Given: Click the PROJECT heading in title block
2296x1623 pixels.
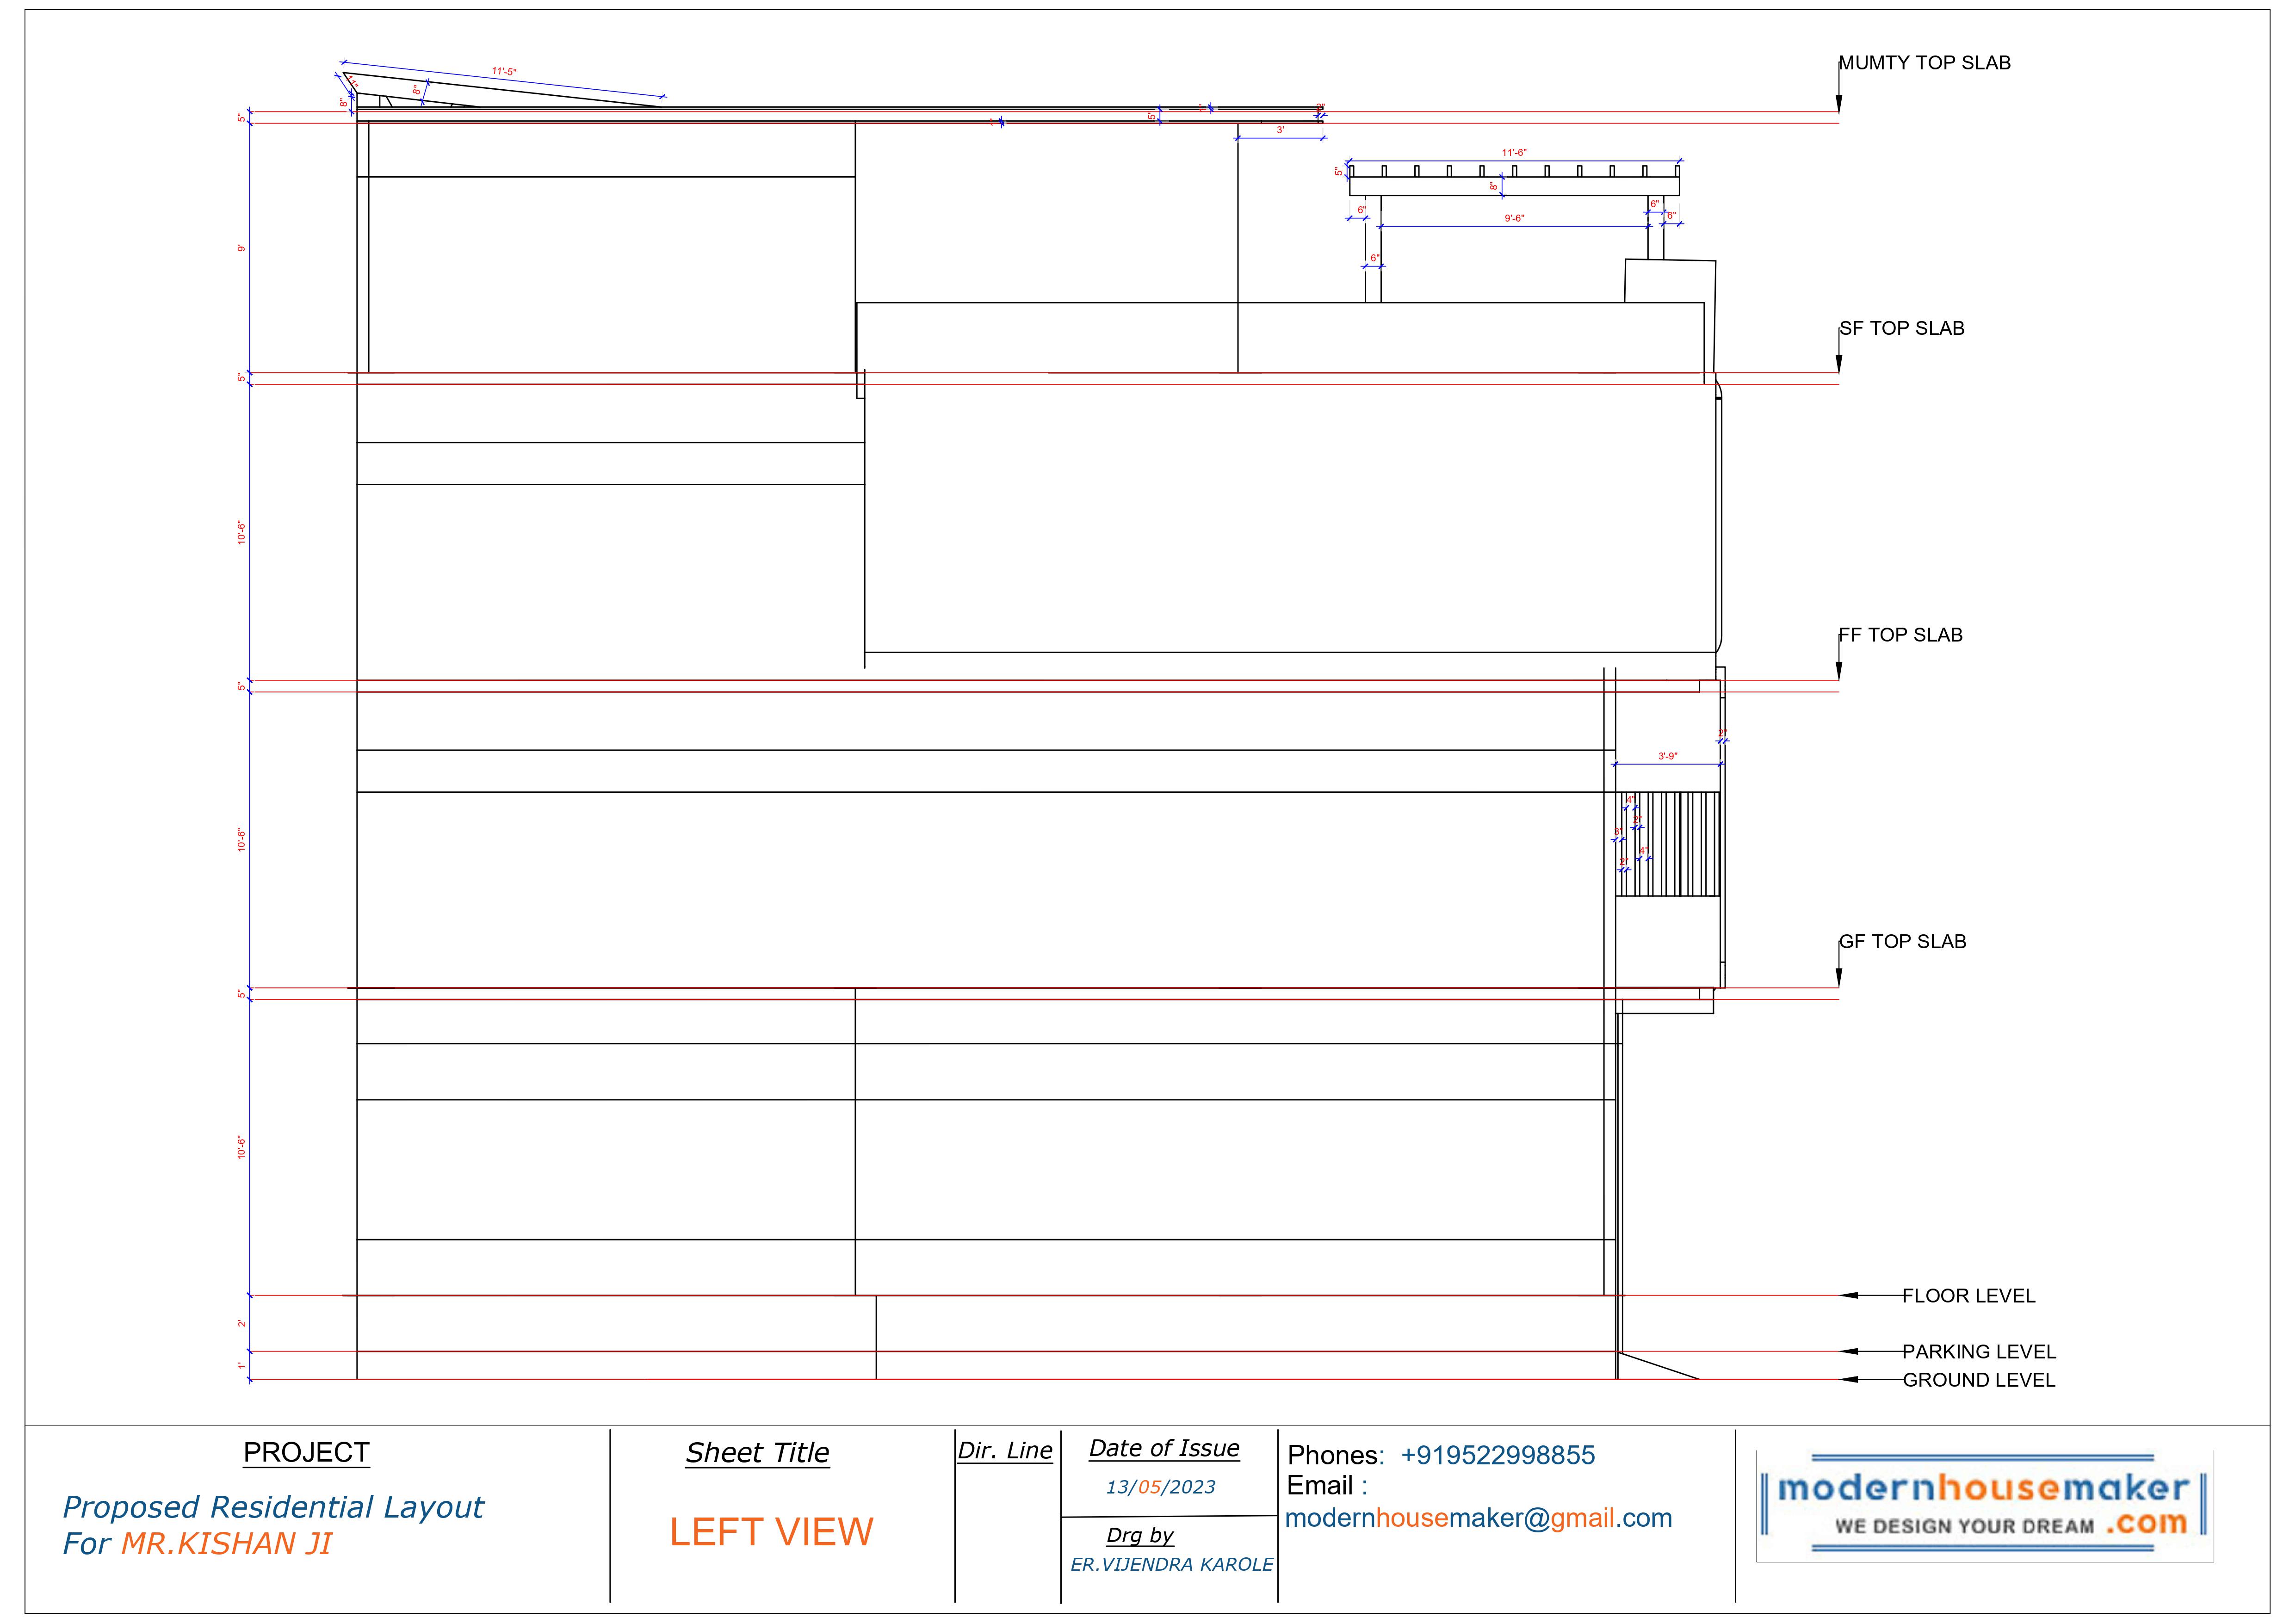Looking at the screenshot, I should (x=306, y=1452).
